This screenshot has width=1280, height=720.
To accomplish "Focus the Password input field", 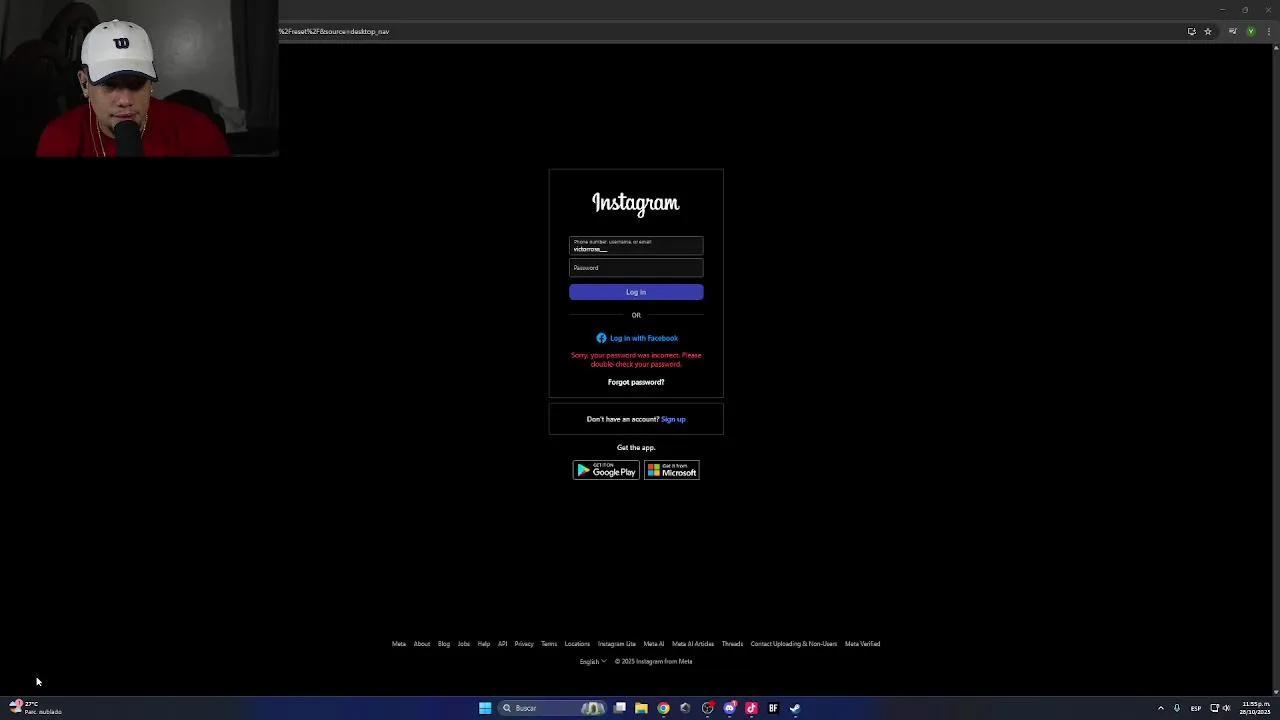I will pyautogui.click(x=636, y=268).
